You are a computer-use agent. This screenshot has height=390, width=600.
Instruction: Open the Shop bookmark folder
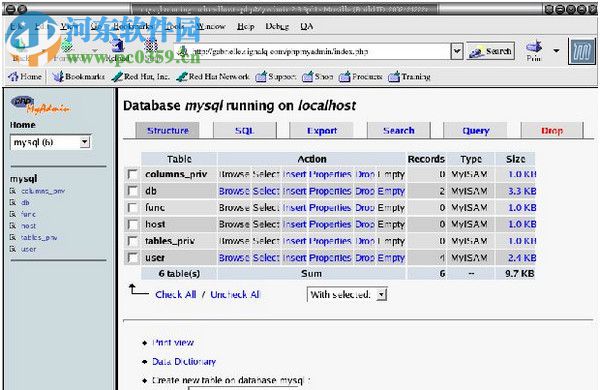coord(317,77)
